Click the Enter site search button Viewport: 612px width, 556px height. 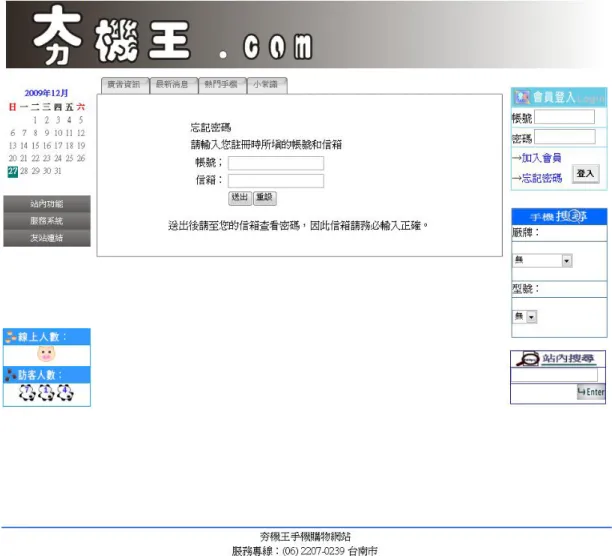coord(591,392)
